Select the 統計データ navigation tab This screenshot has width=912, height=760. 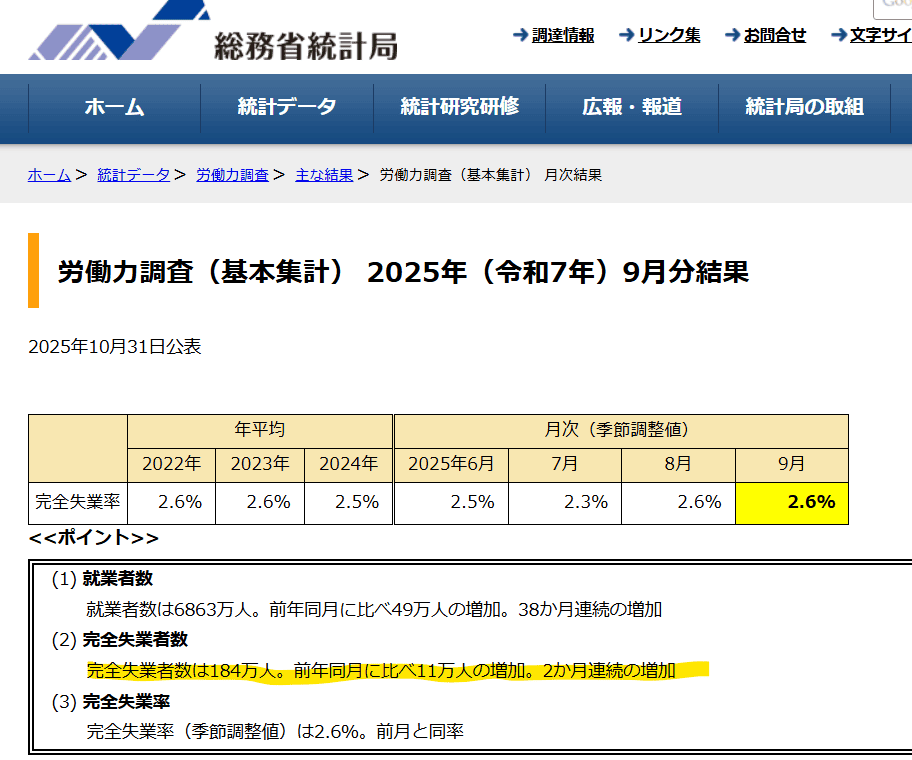[x=287, y=107]
